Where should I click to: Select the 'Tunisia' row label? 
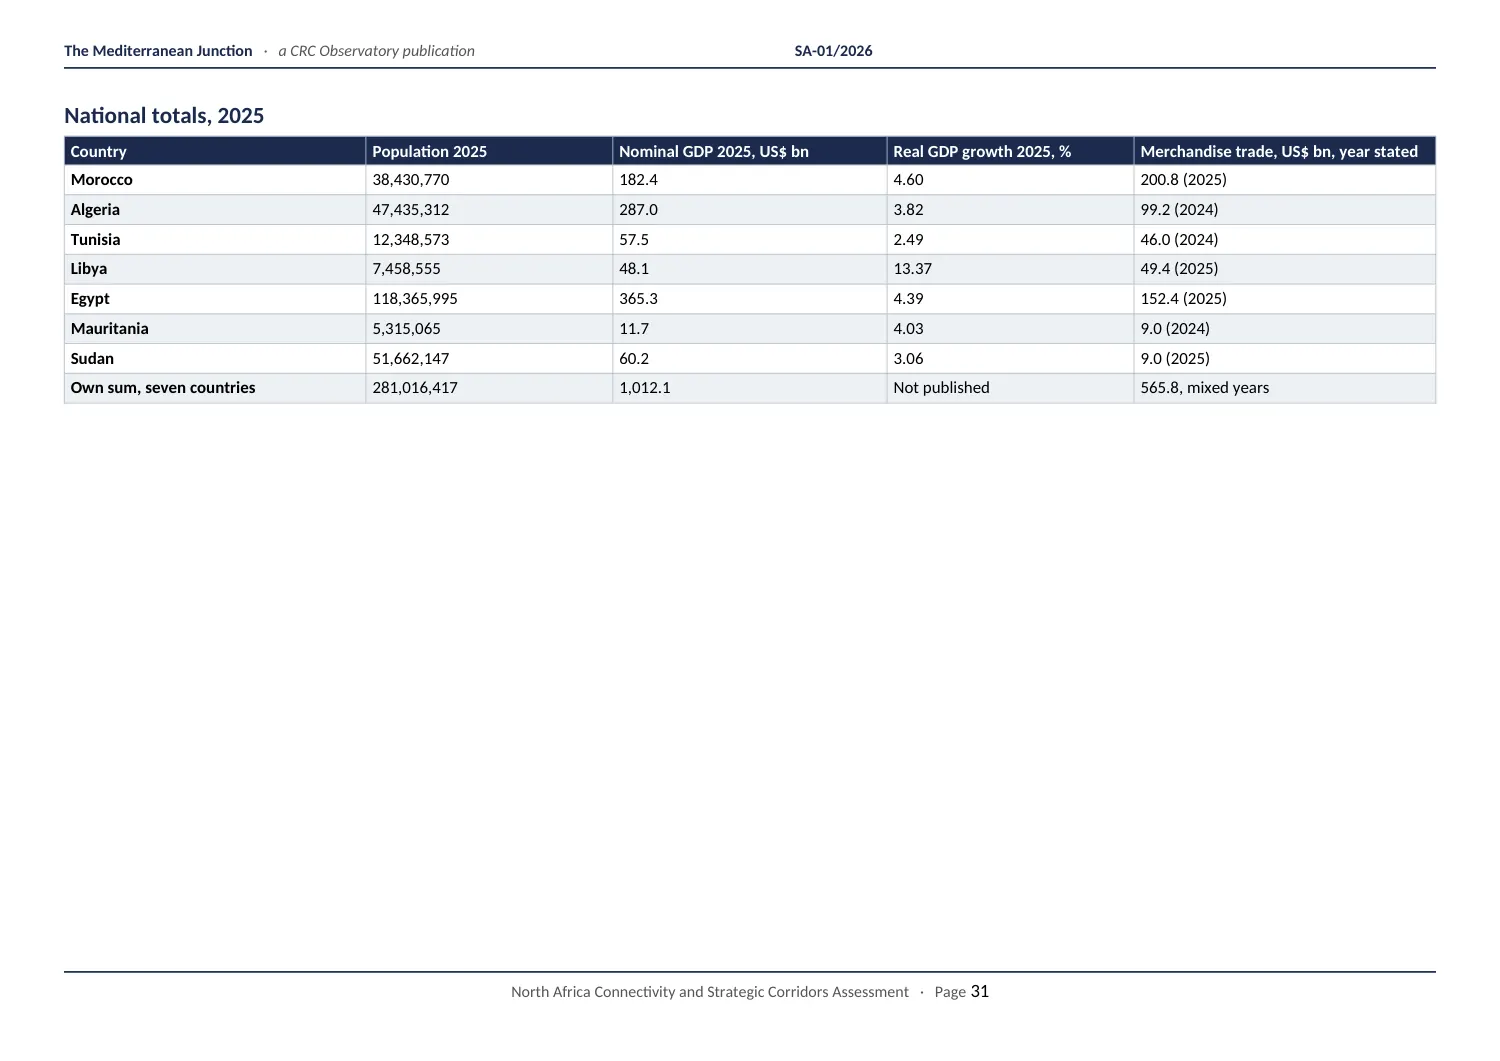point(95,240)
